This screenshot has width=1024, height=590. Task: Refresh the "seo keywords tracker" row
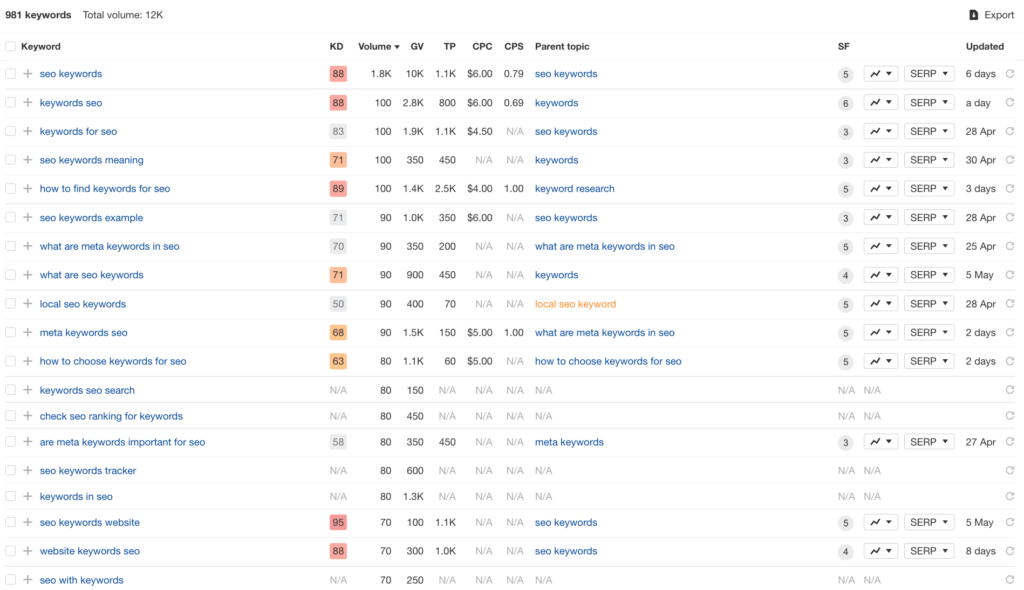pyautogui.click(x=1010, y=470)
